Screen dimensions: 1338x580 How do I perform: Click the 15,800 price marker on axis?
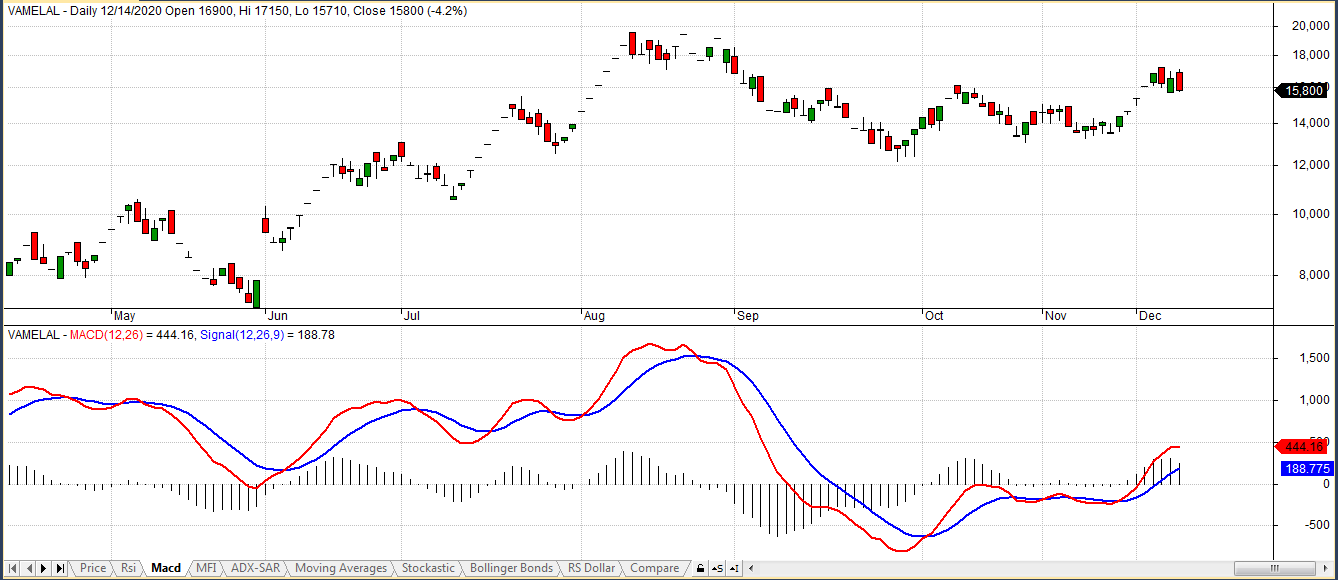[1304, 90]
